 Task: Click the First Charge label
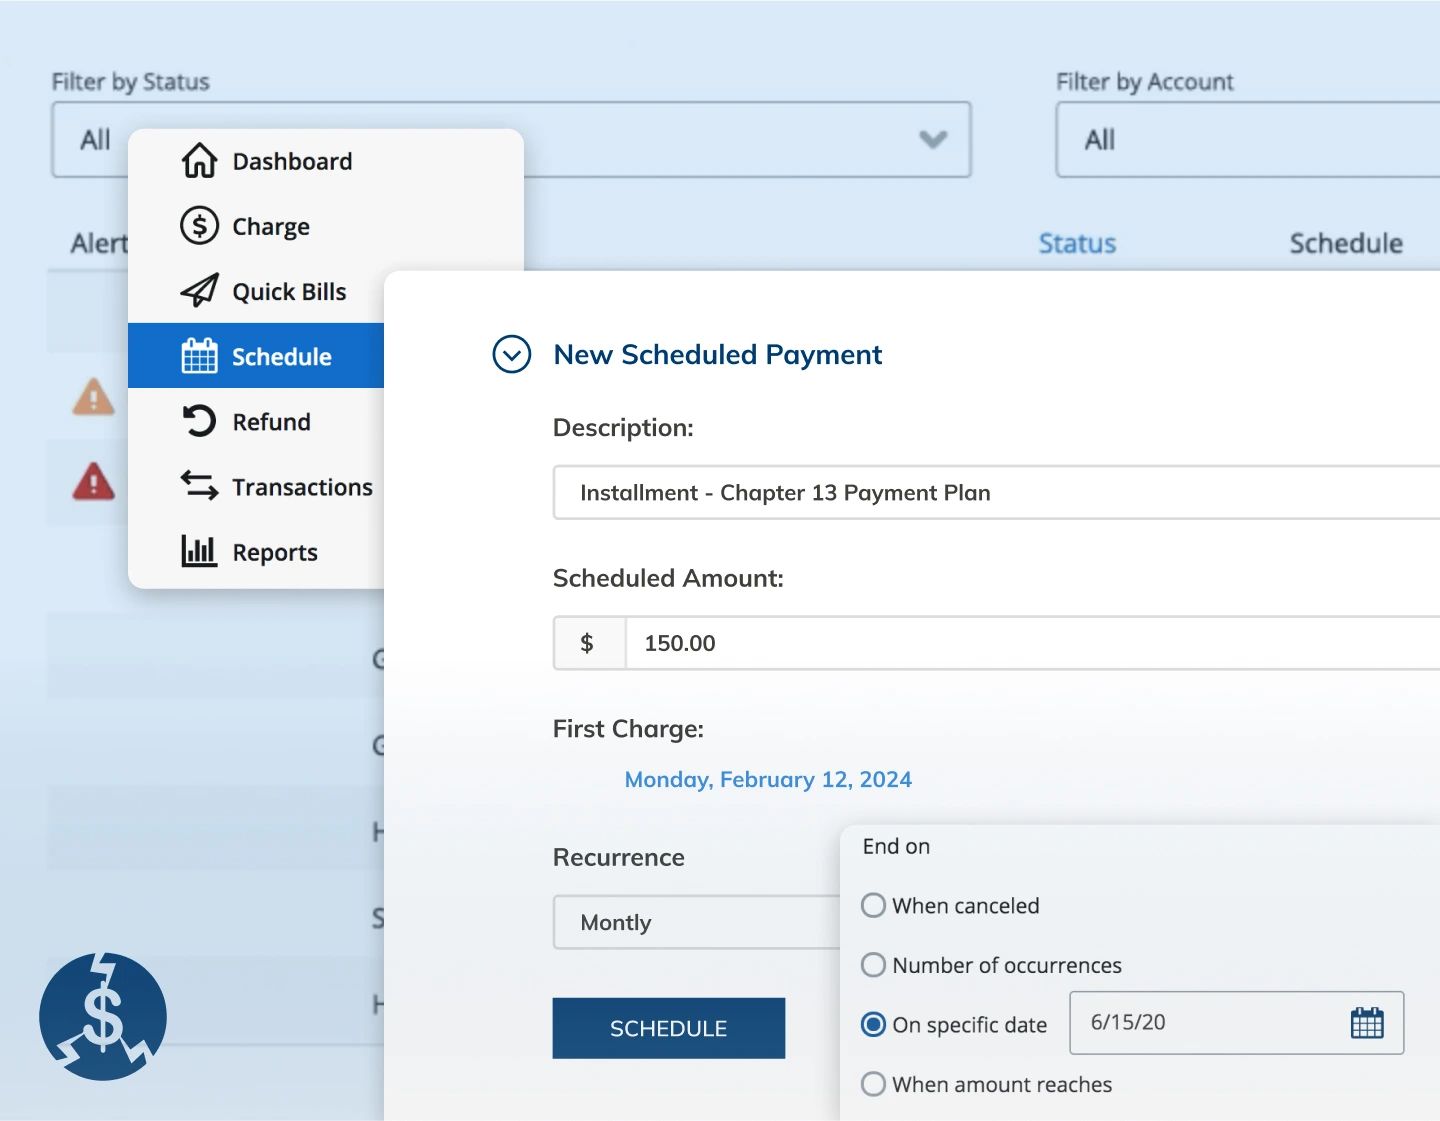click(628, 729)
